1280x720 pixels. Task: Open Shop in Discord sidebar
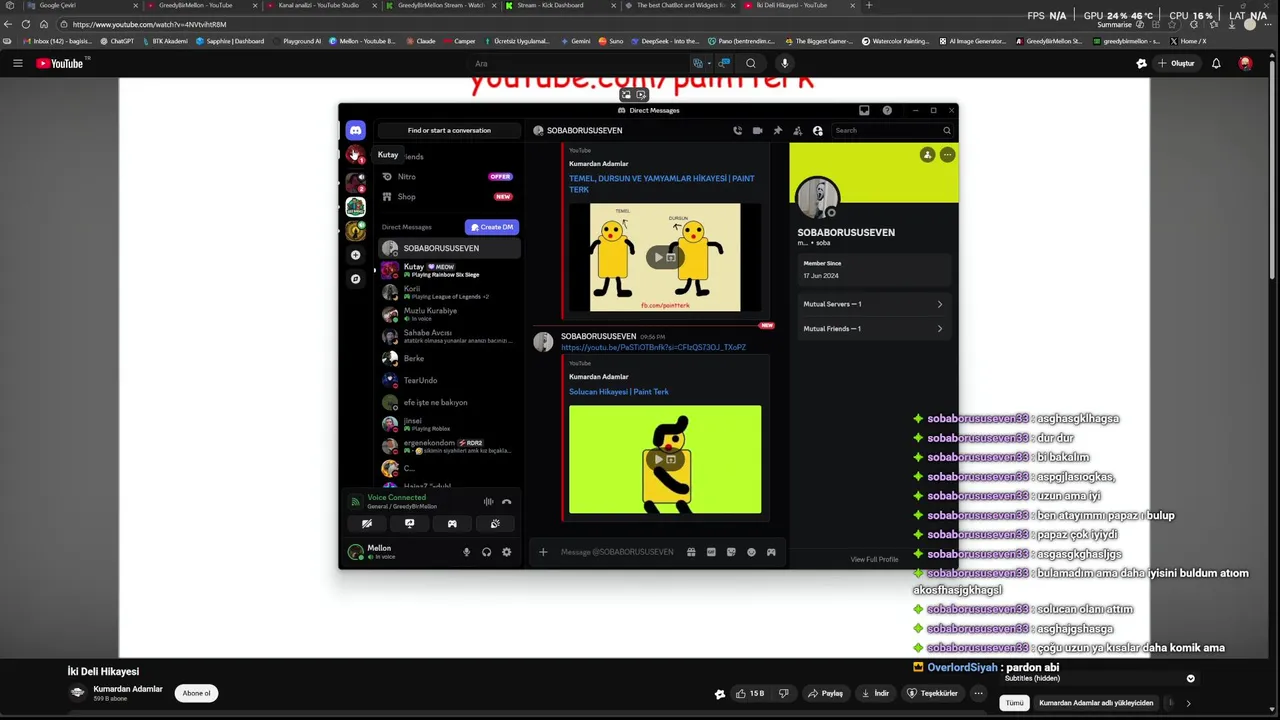click(447, 197)
